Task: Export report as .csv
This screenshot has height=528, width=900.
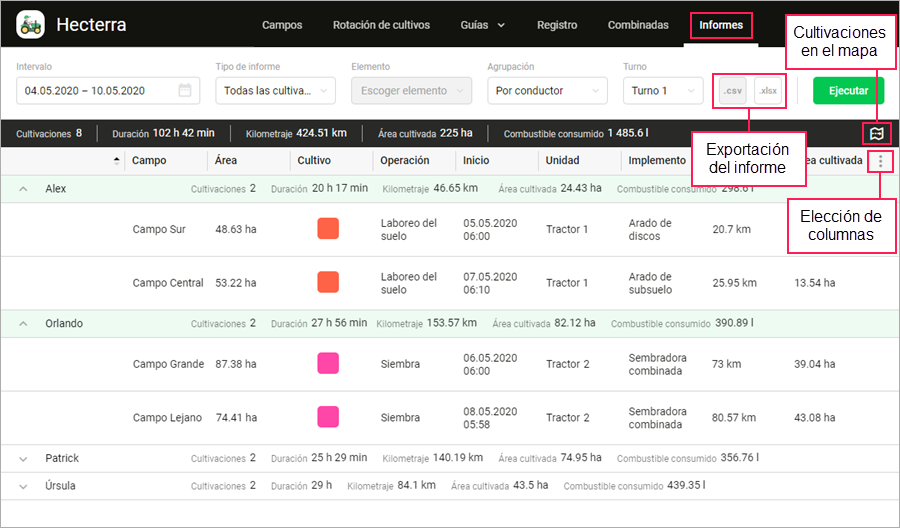Action: pyautogui.click(x=732, y=91)
